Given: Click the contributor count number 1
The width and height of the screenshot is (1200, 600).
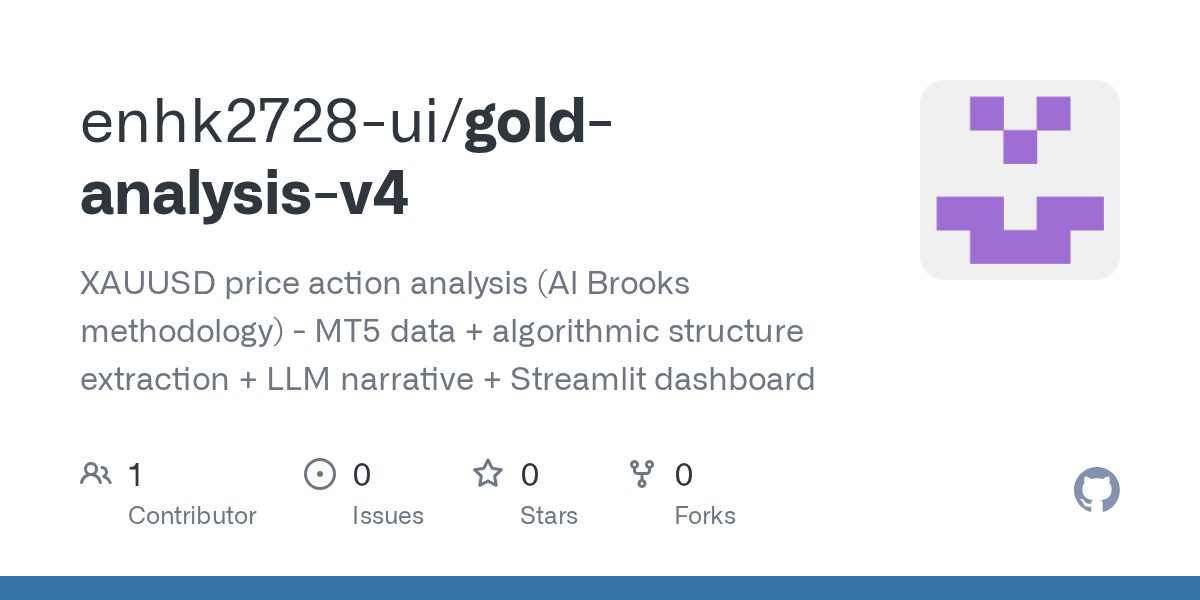Looking at the screenshot, I should point(135,474).
